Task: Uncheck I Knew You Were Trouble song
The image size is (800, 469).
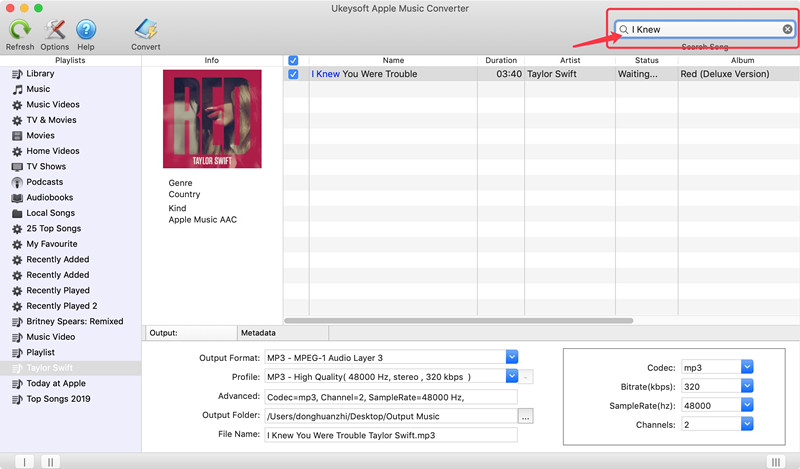Action: [x=293, y=74]
